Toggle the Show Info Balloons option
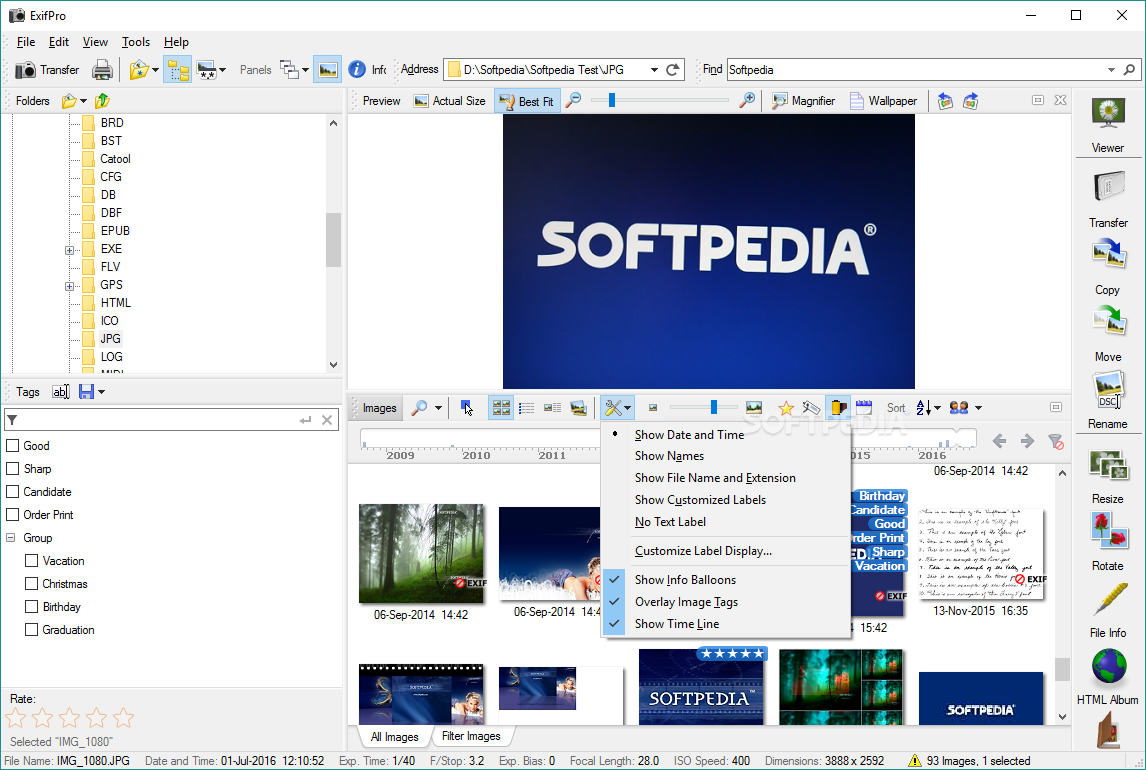This screenshot has width=1146, height=770. pyautogui.click(x=726, y=579)
